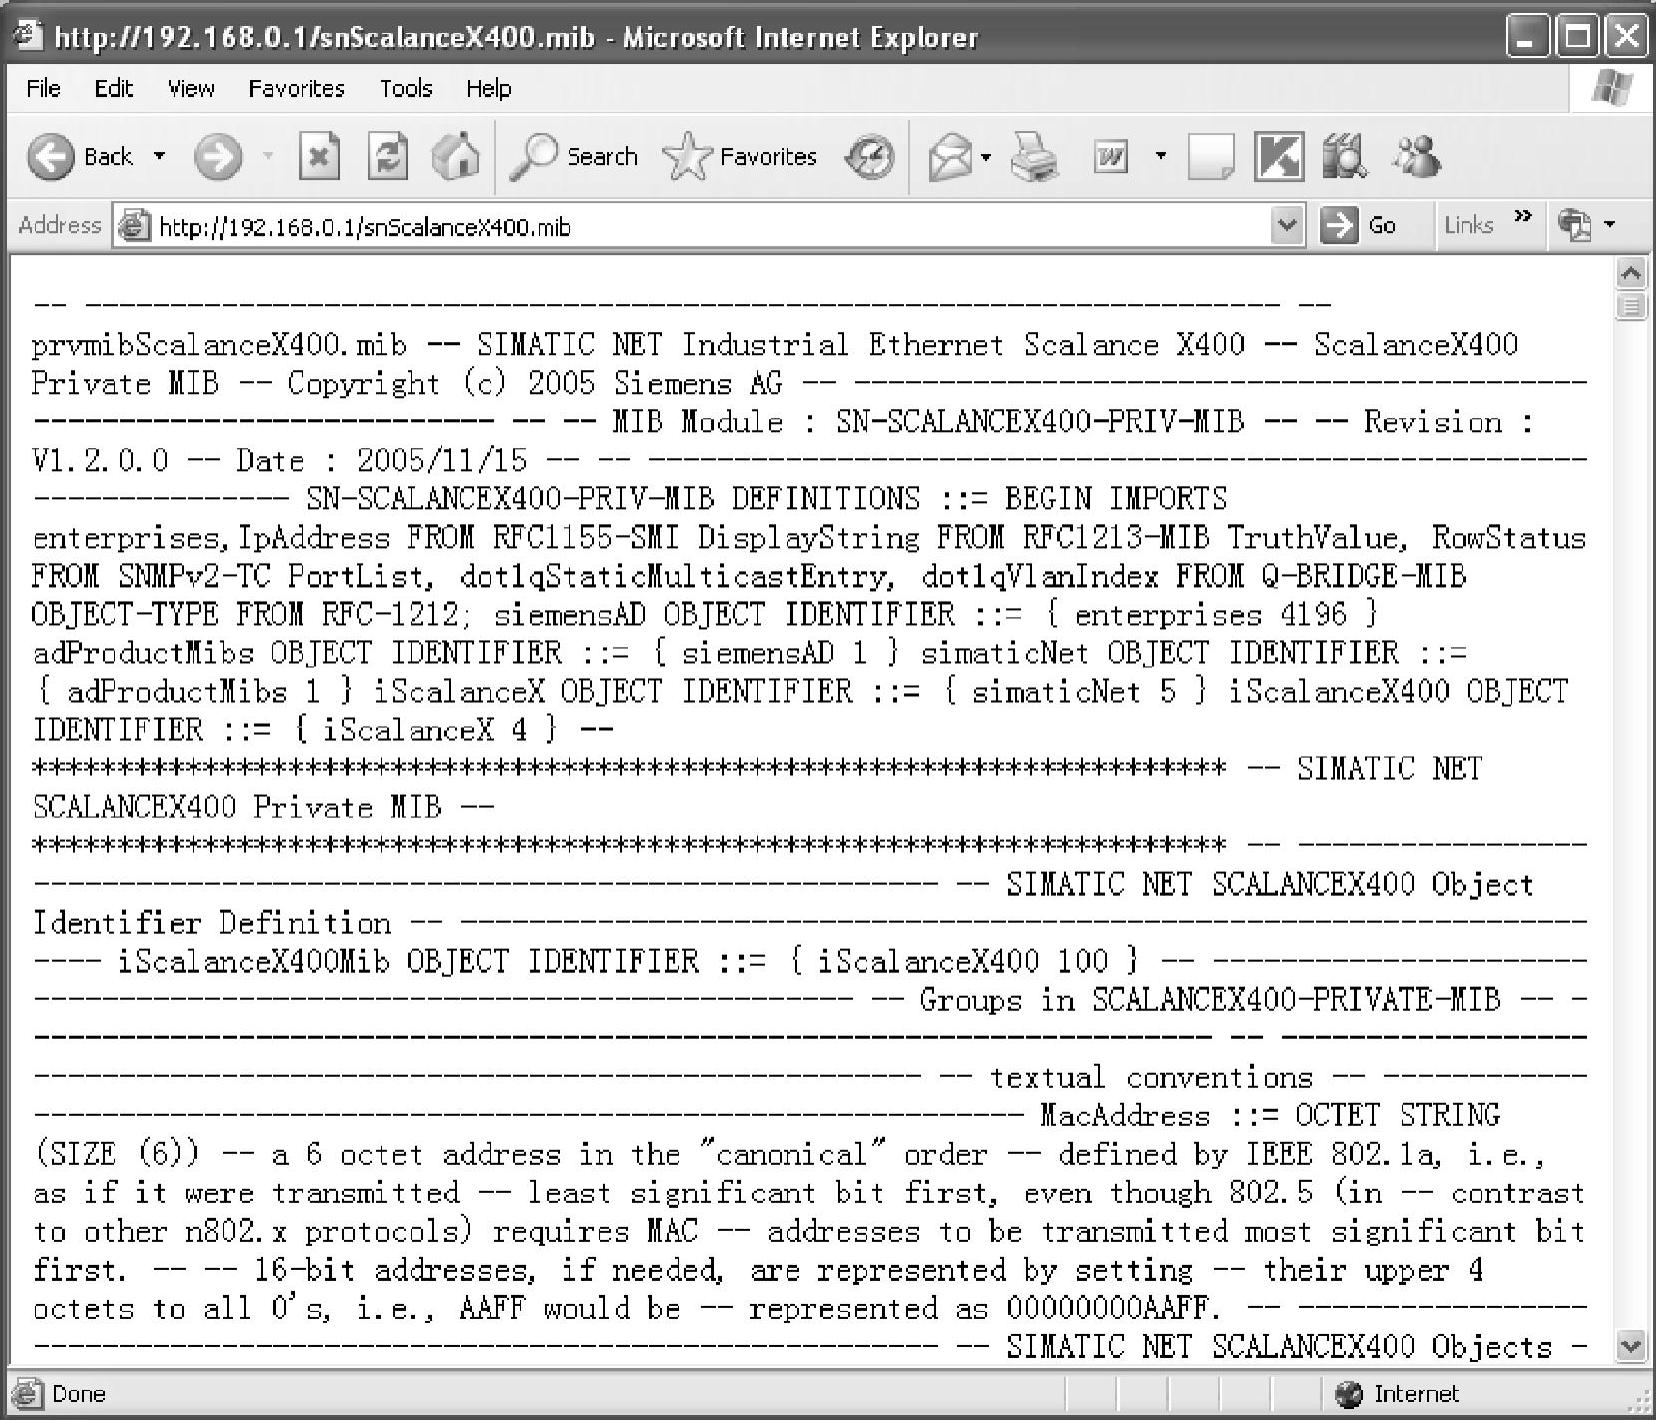This screenshot has height=1420, width=1656.
Task: Open the Edit menu
Action: coord(114,89)
